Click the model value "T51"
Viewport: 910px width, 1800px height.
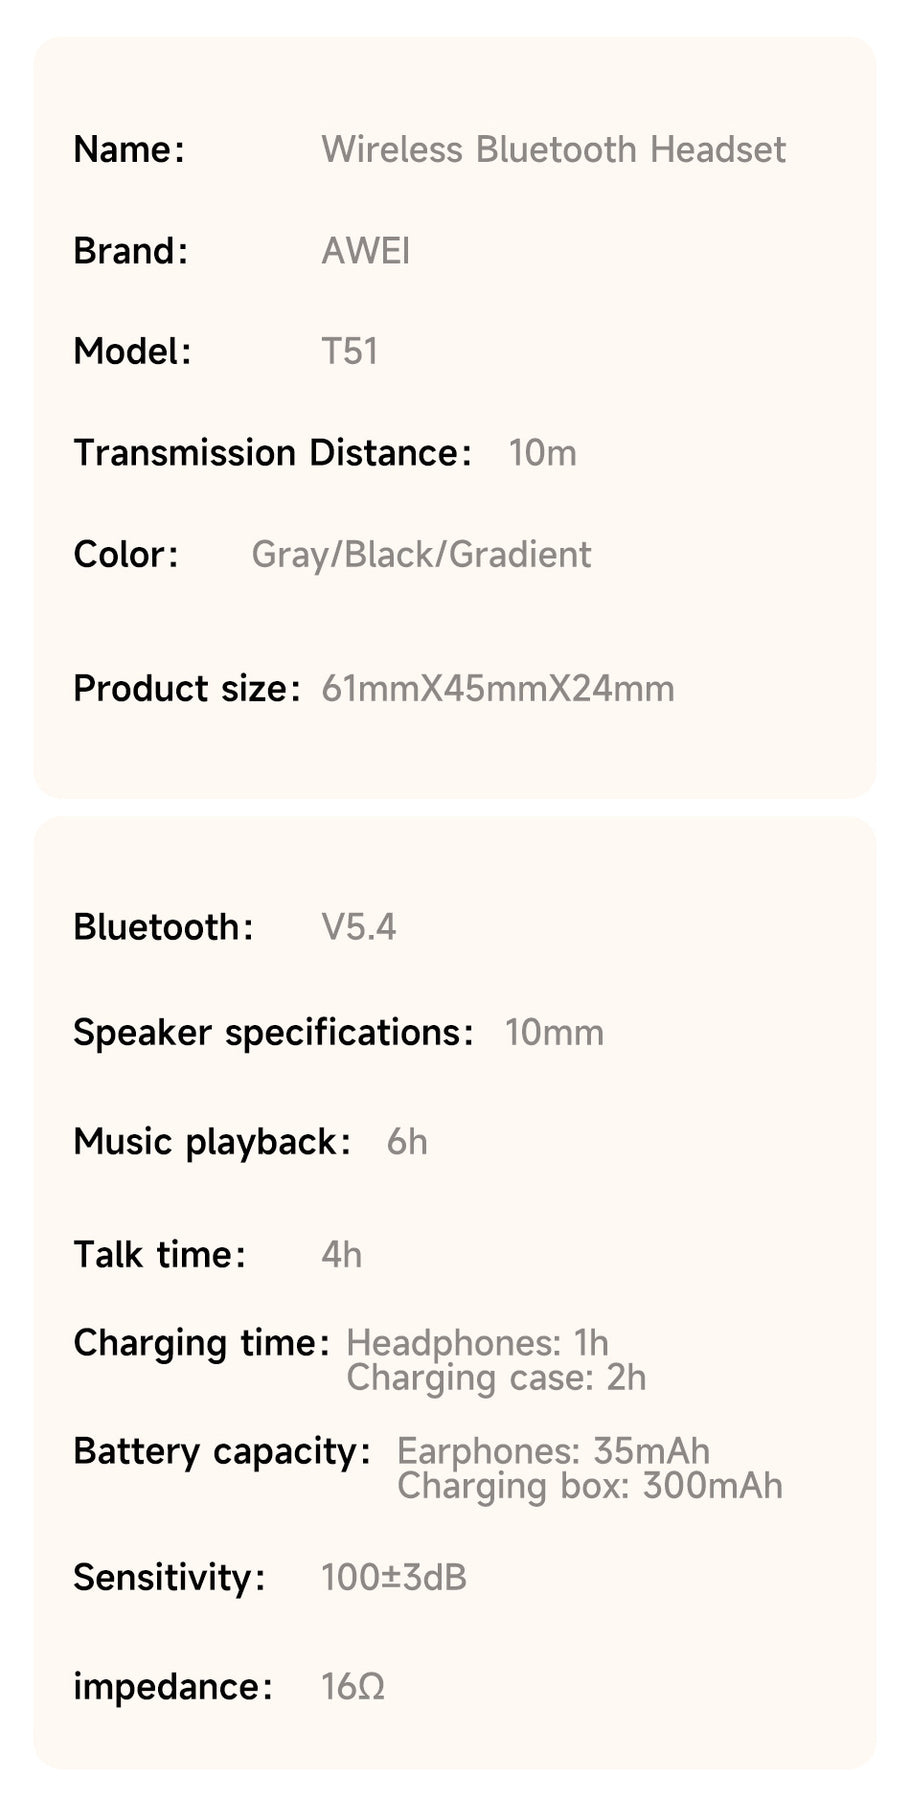(349, 352)
